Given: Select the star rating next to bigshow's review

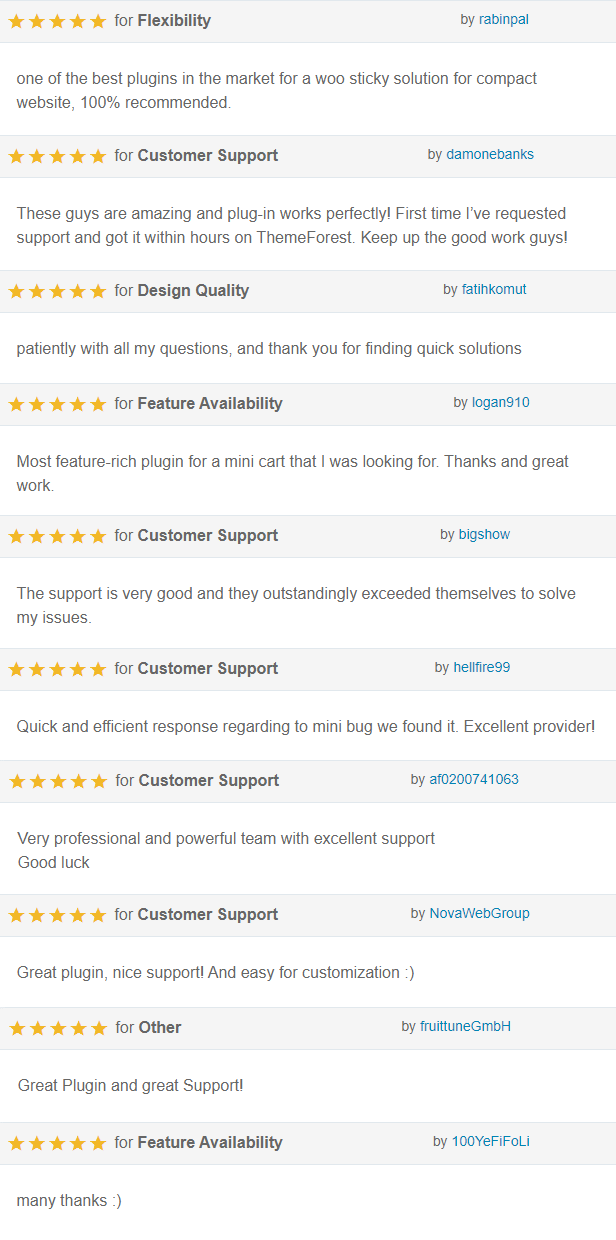Looking at the screenshot, I should pyautogui.click(x=57, y=535).
